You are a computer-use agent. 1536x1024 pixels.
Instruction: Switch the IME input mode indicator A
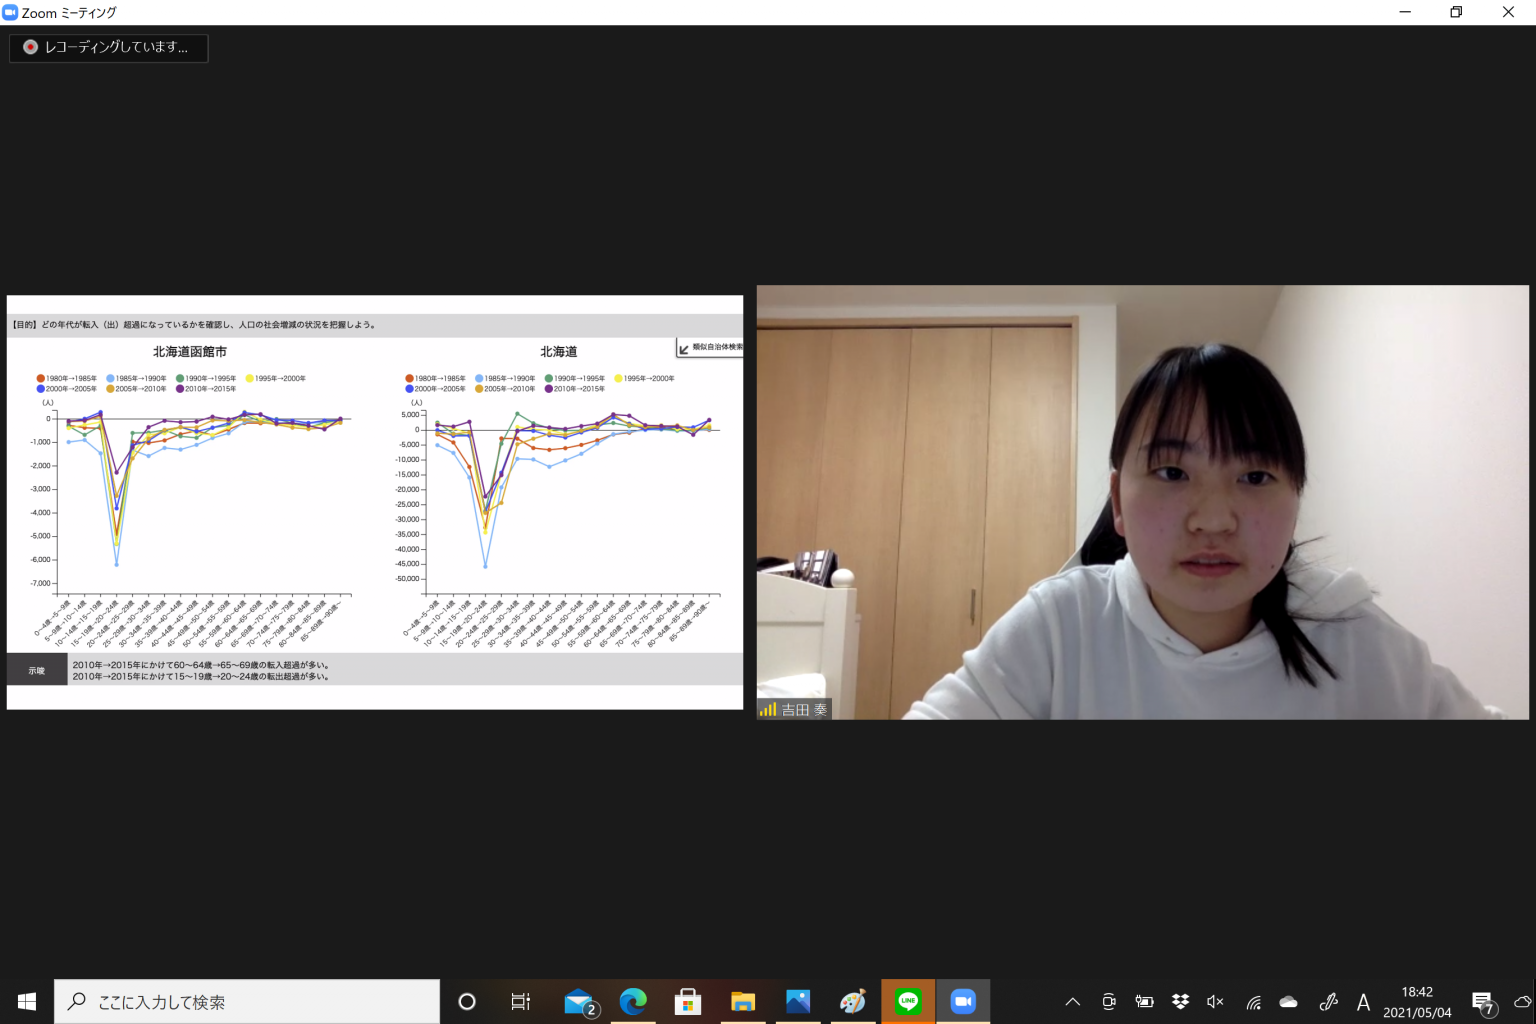pyautogui.click(x=1363, y=1001)
